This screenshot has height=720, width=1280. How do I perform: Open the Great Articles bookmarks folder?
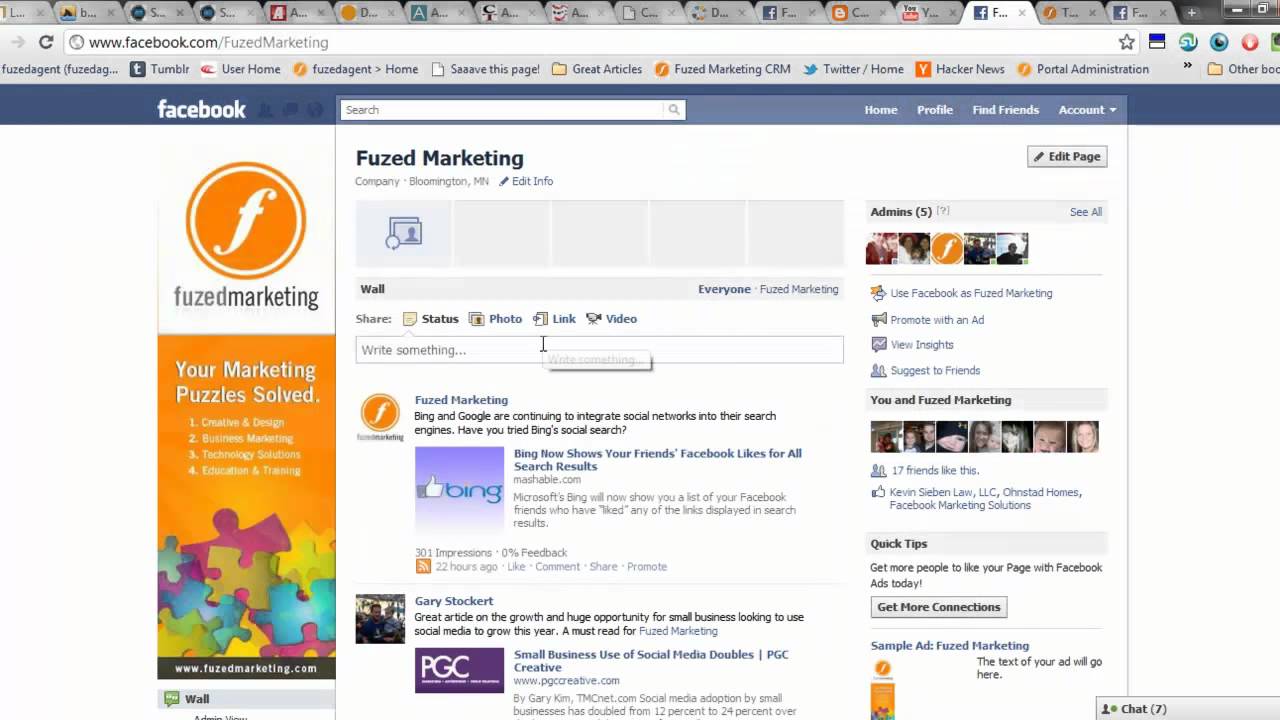pyautogui.click(x=597, y=69)
